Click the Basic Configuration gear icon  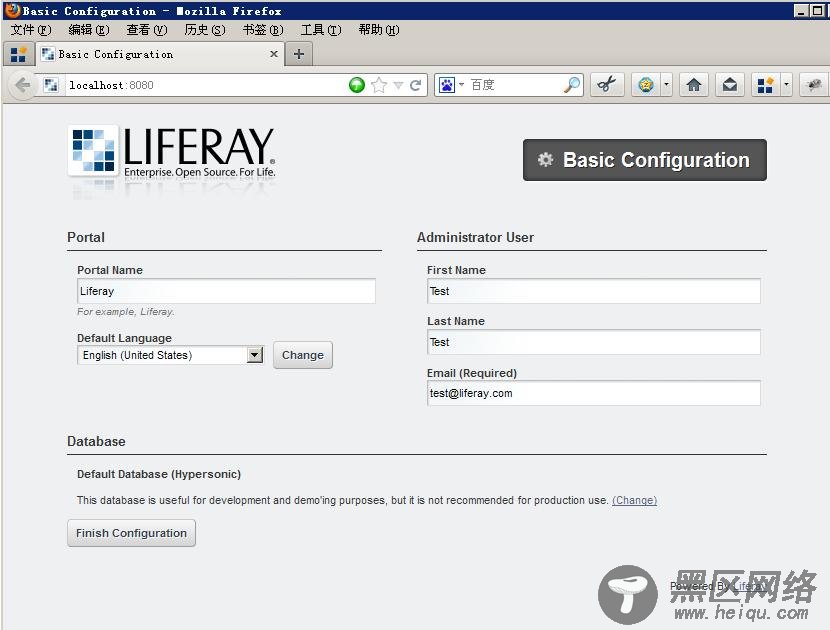[x=545, y=159]
